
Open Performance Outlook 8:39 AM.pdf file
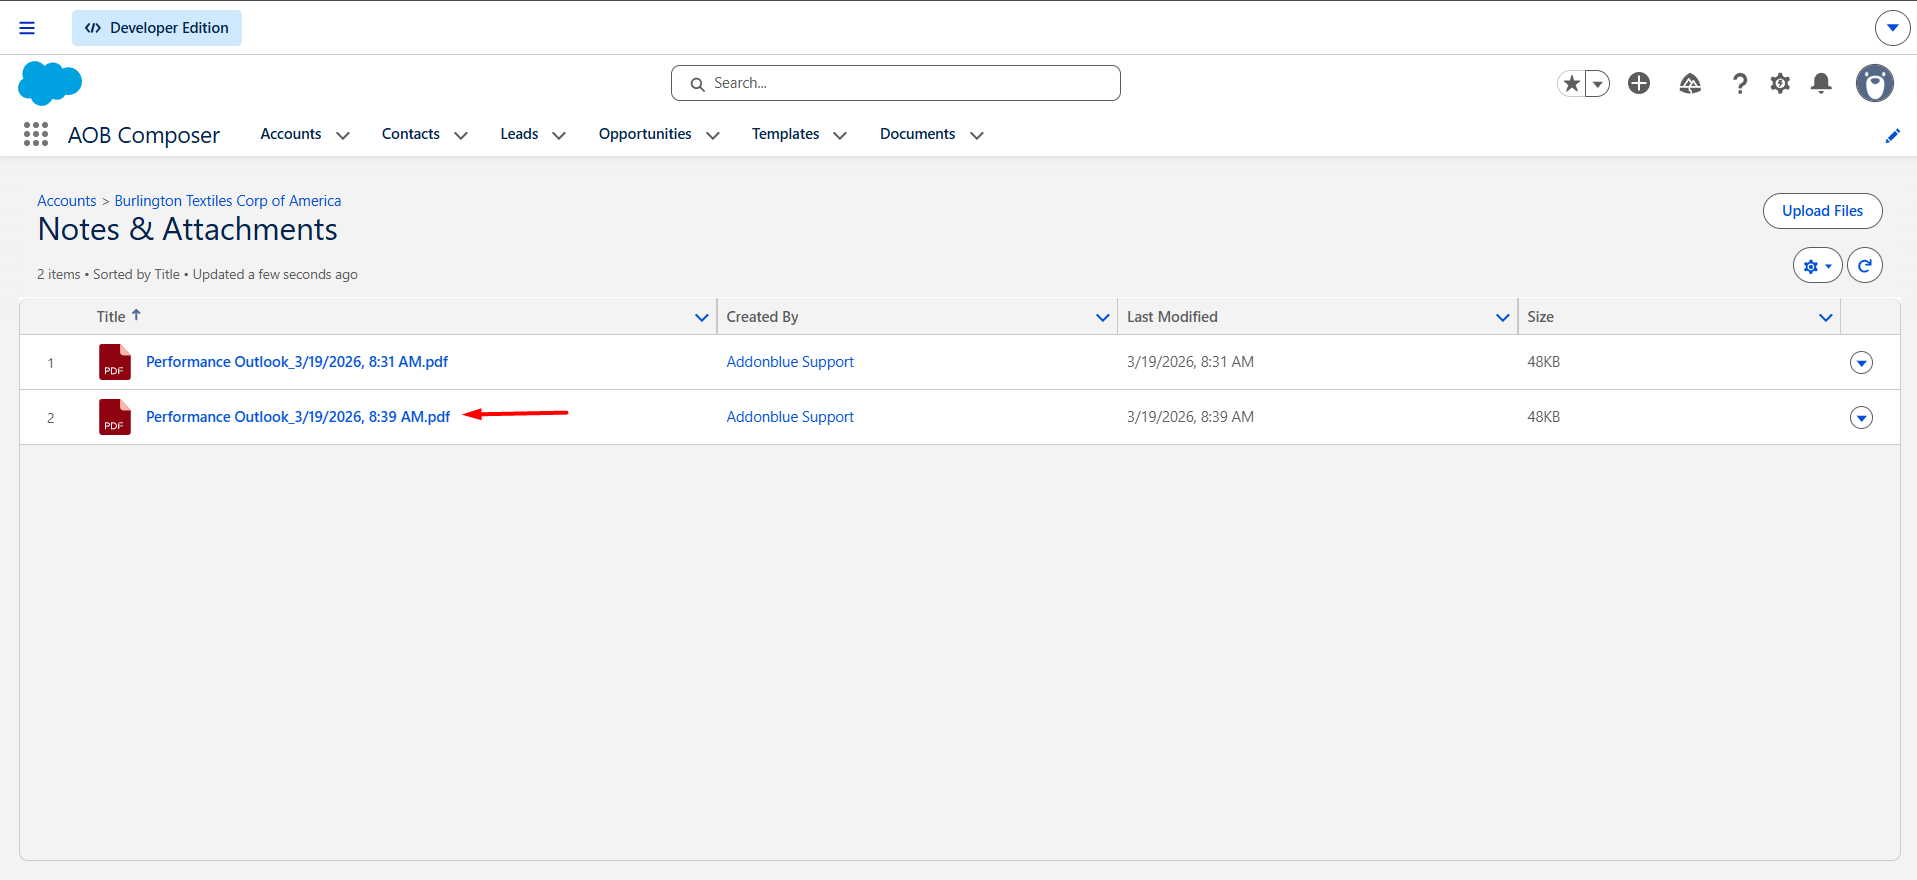point(298,417)
